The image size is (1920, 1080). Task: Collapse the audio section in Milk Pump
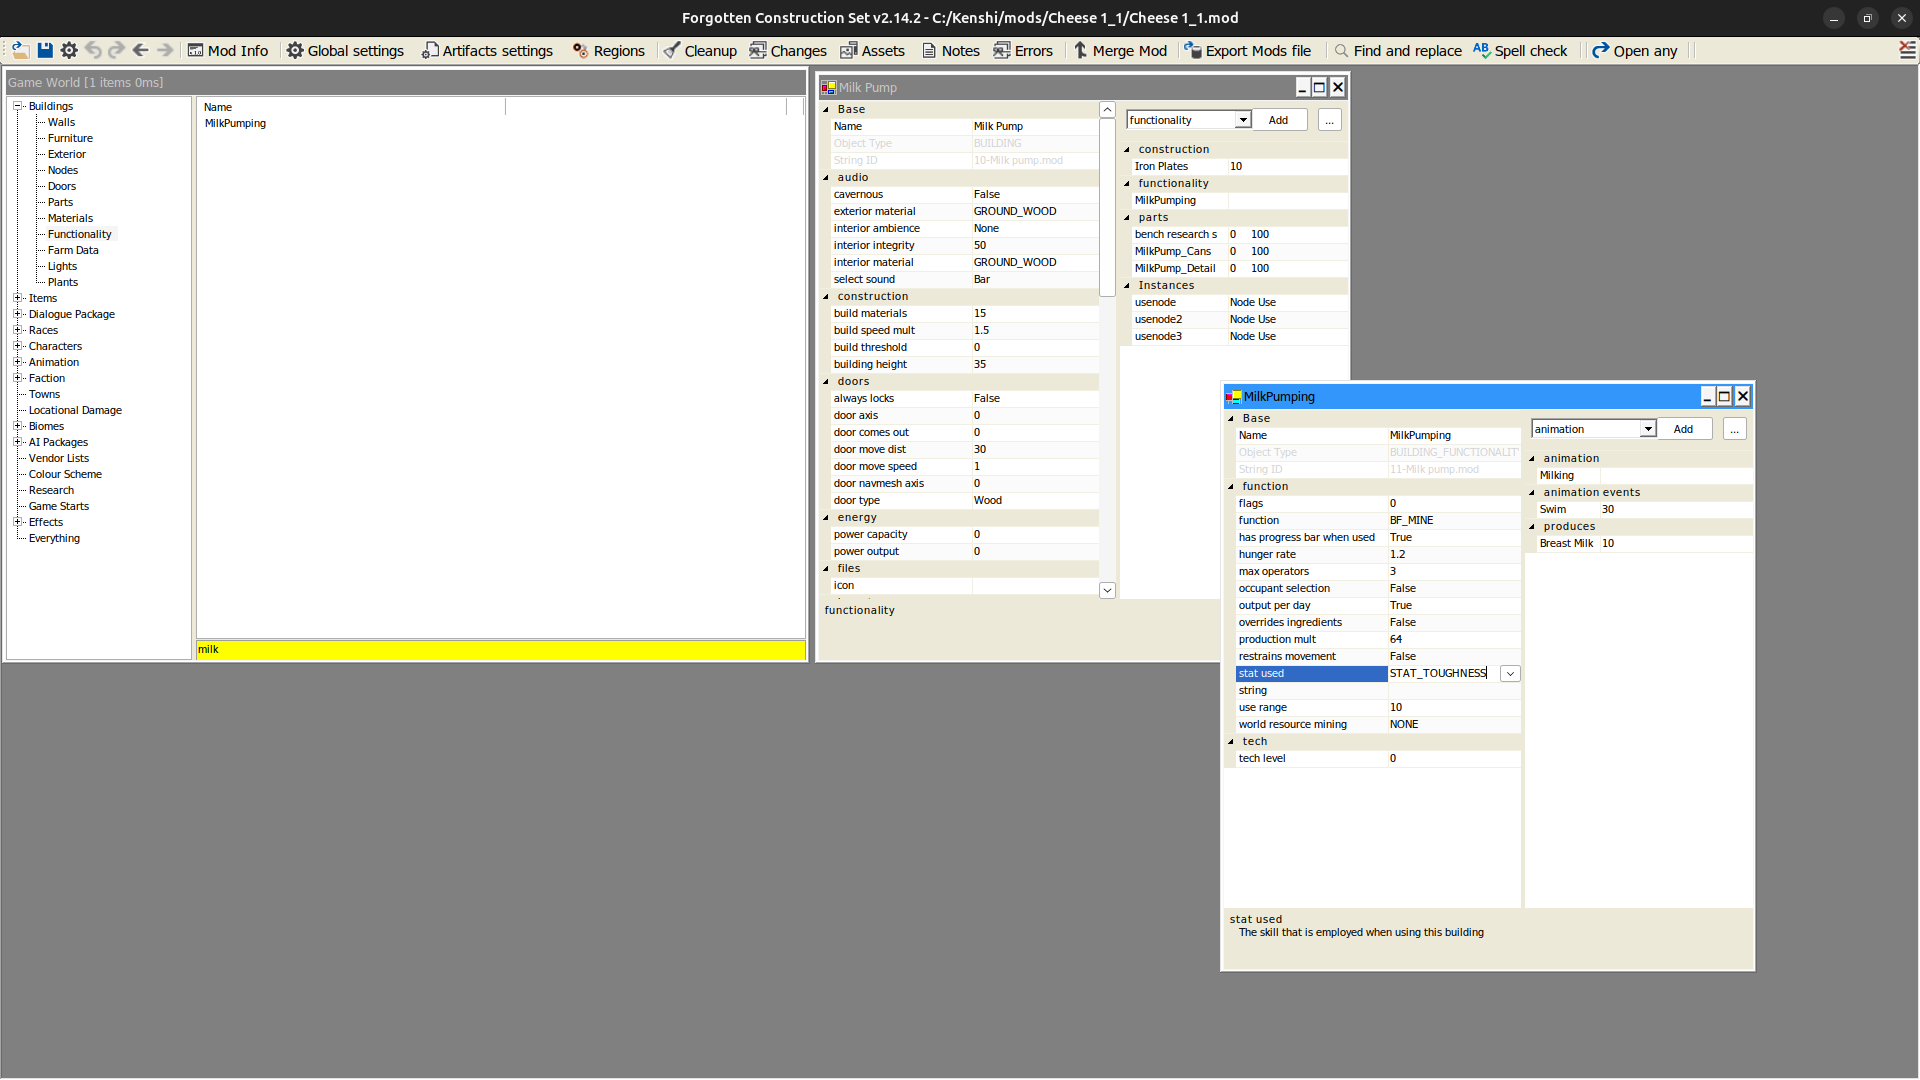coord(826,178)
